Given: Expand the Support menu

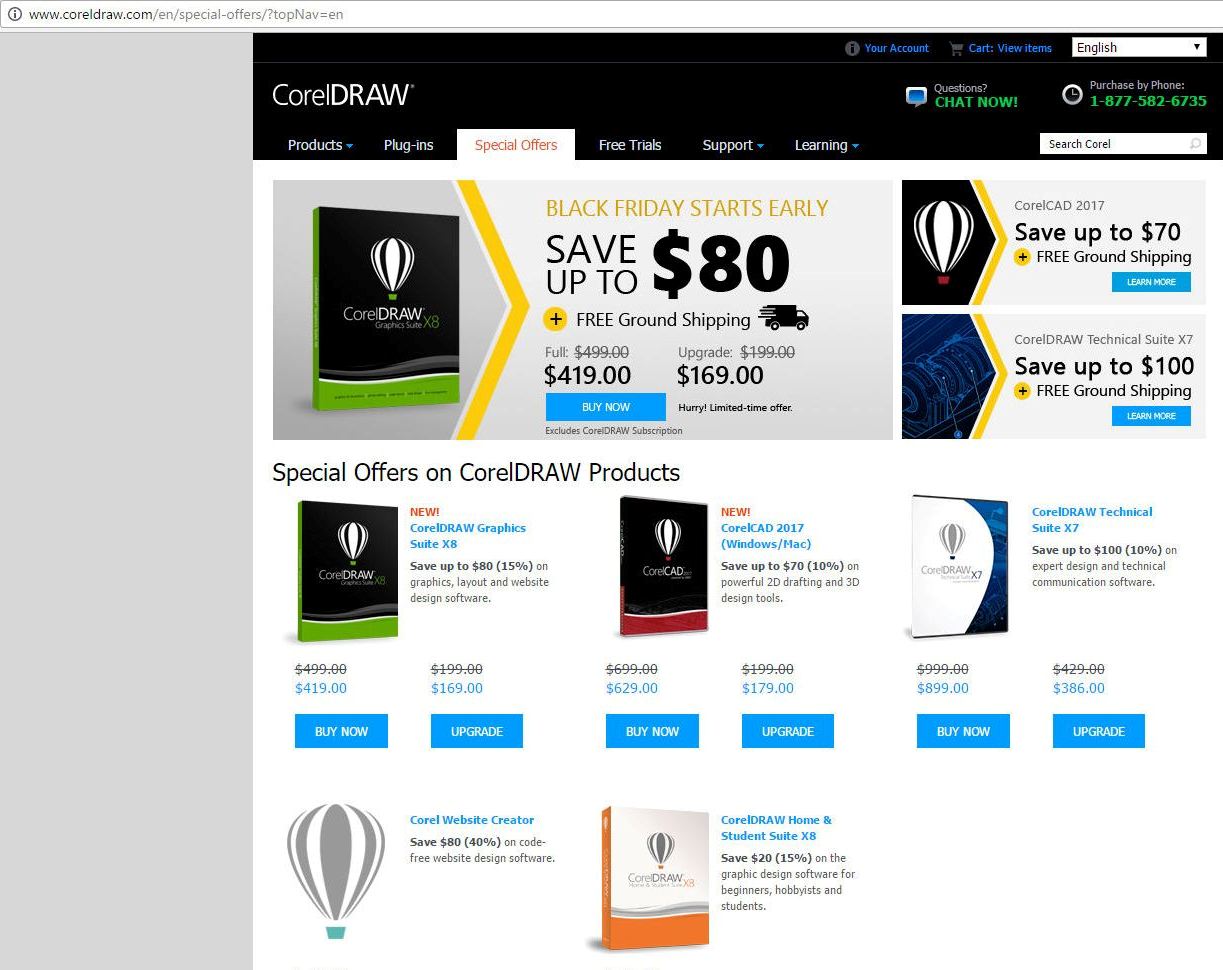Looking at the screenshot, I should point(733,145).
